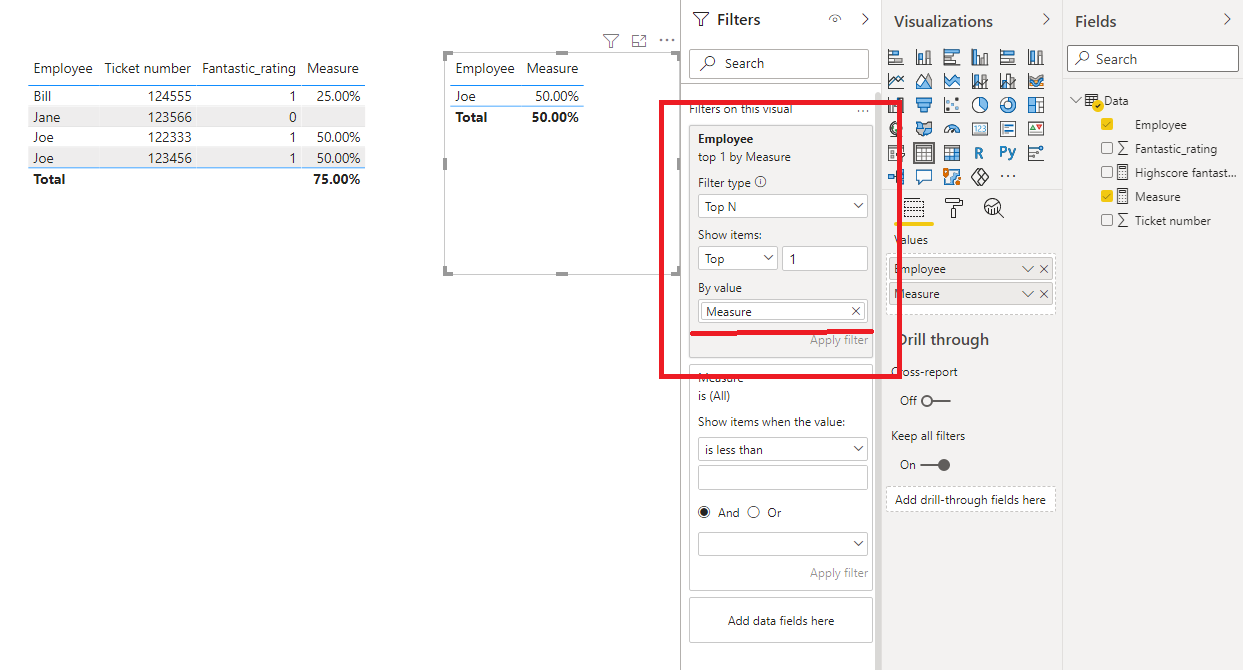
Task: Select the clustered column chart visual
Action: (980, 57)
